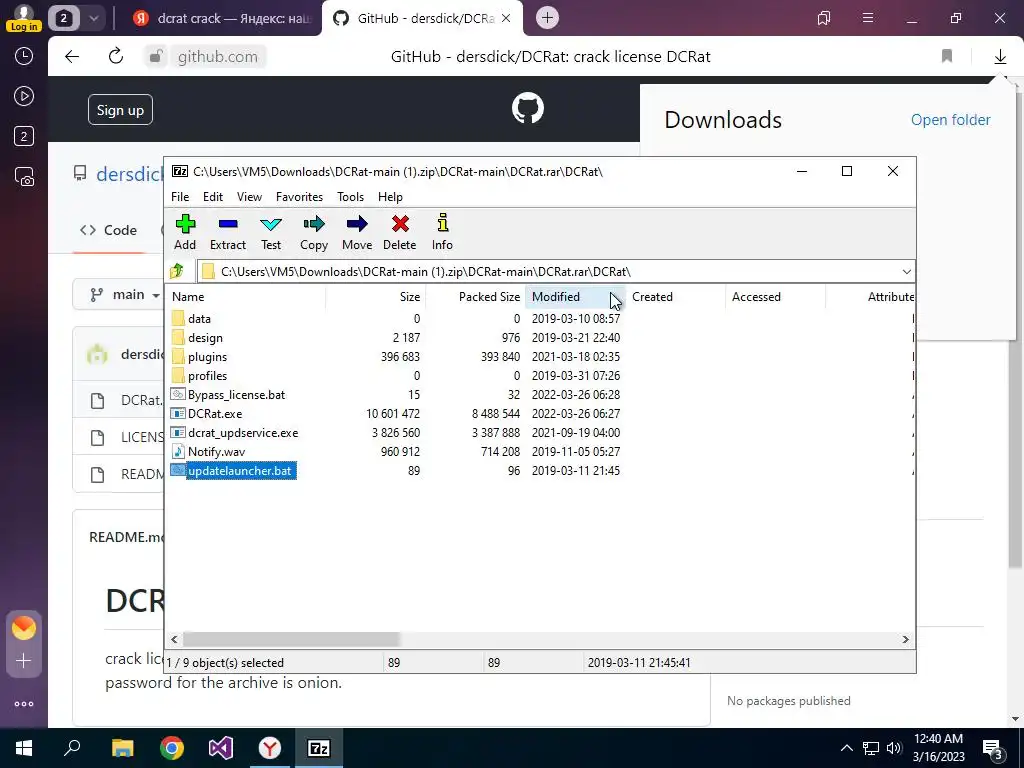This screenshot has width=1024, height=768.
Task: Open Visual Studio from the taskbar
Action: coord(221,748)
